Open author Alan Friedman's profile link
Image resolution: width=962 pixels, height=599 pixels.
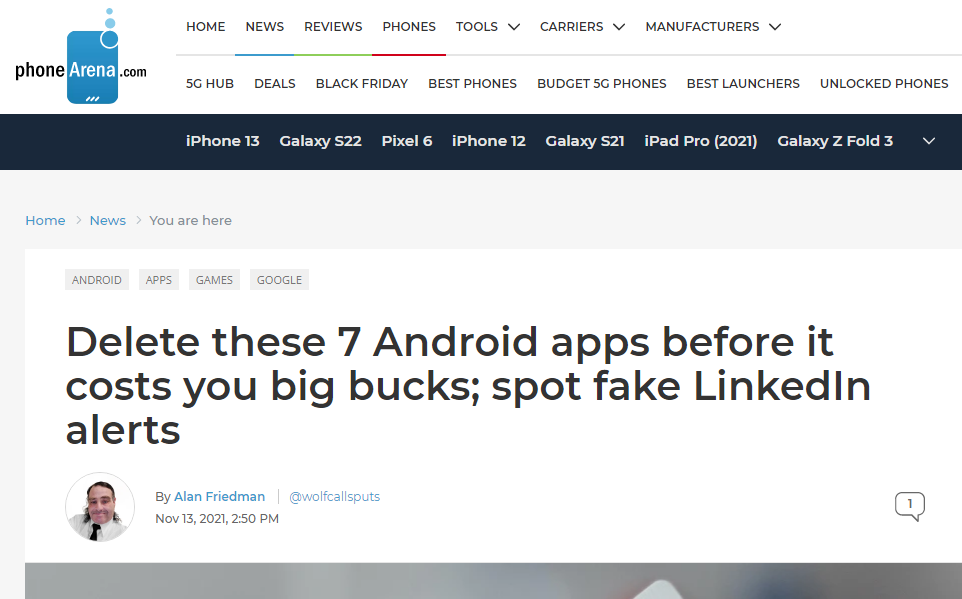220,497
